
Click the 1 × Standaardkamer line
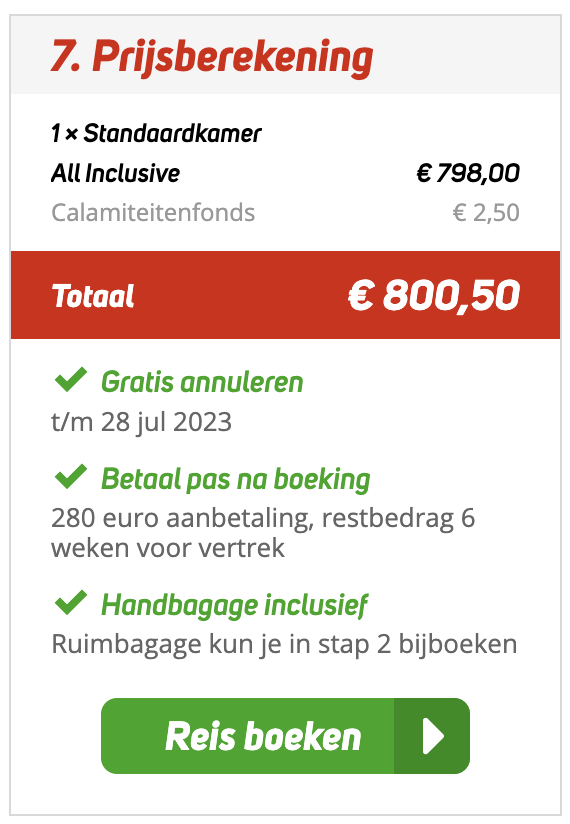pyautogui.click(x=156, y=133)
